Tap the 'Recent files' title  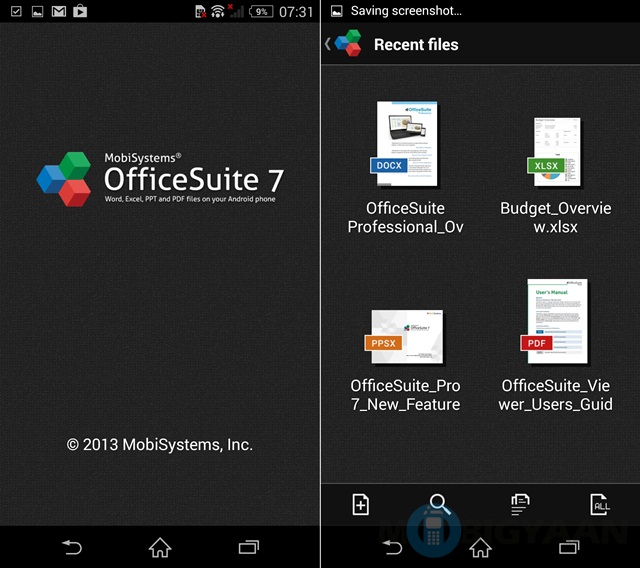point(416,44)
